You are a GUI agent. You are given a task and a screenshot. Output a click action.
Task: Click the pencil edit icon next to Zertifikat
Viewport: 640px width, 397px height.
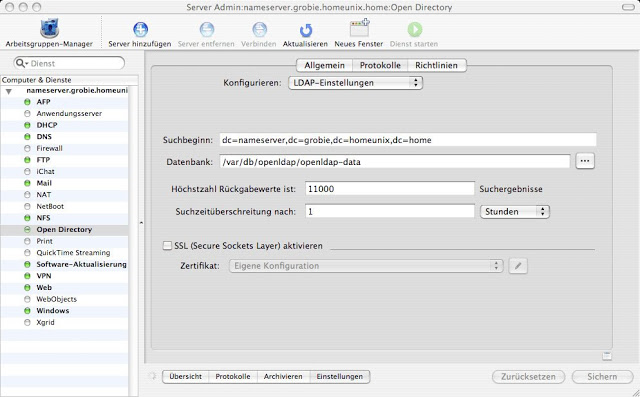pyautogui.click(x=518, y=266)
